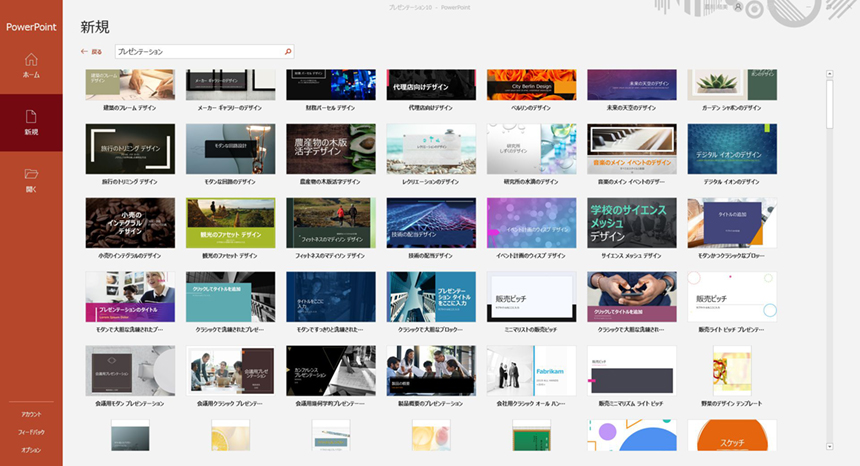Open アカウント (Account) in sidebar
Screen dimensions: 860x466
pyautogui.click(x=31, y=414)
